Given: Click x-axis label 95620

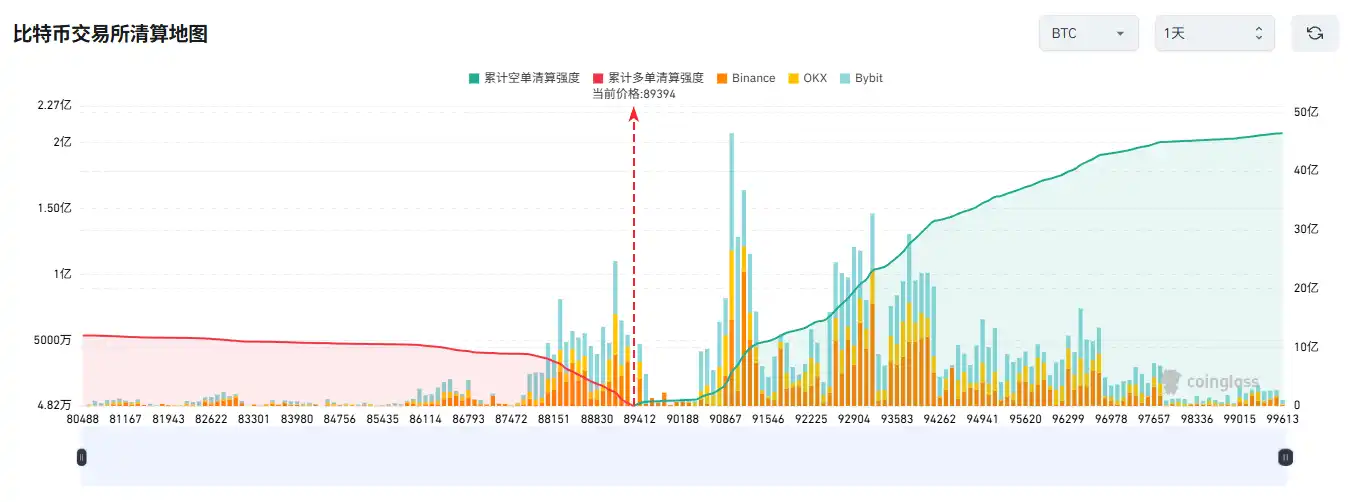Looking at the screenshot, I should point(1025,421).
